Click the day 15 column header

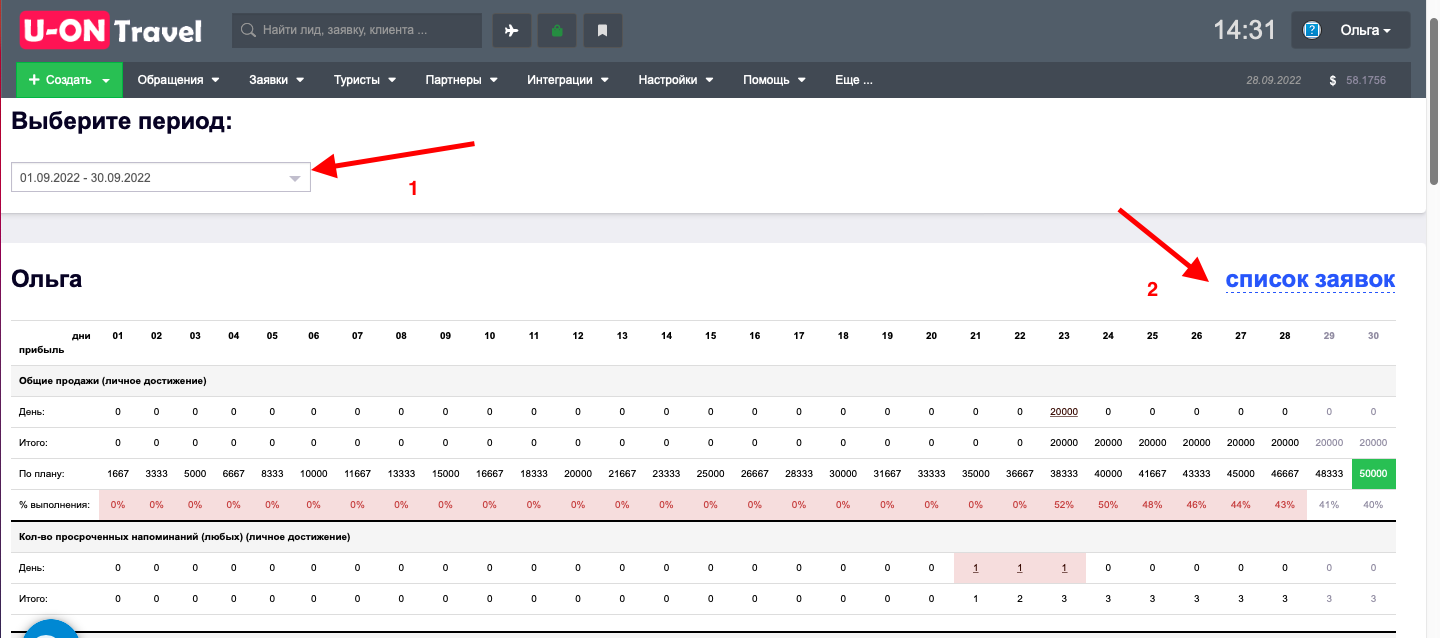coord(710,336)
